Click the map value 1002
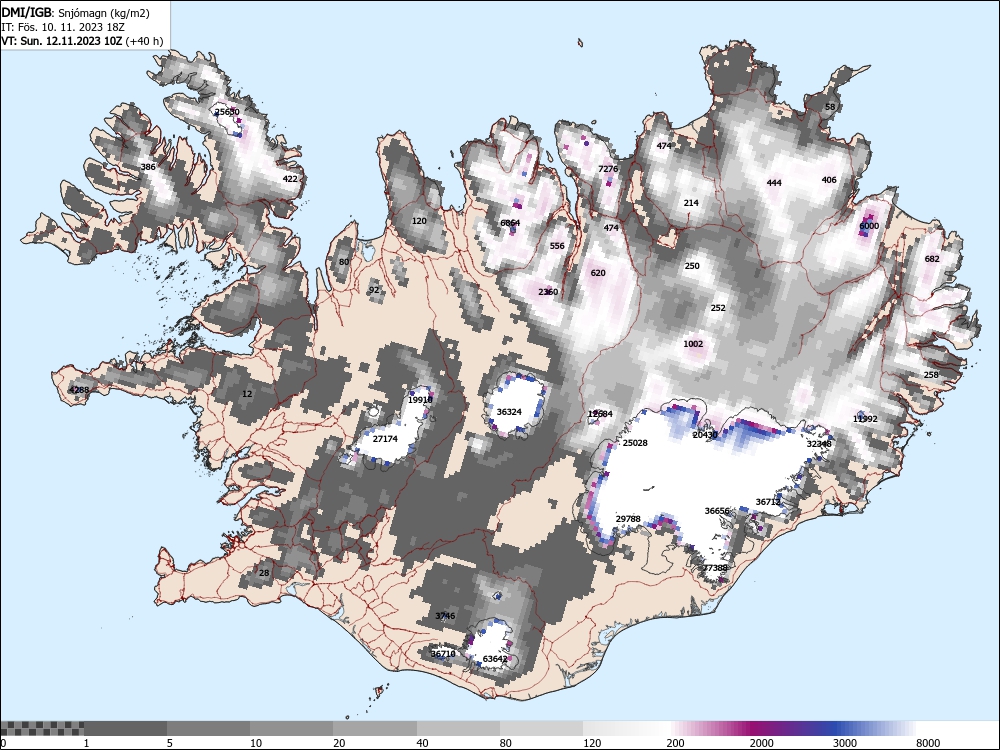This screenshot has height=750, width=1000. pos(693,344)
